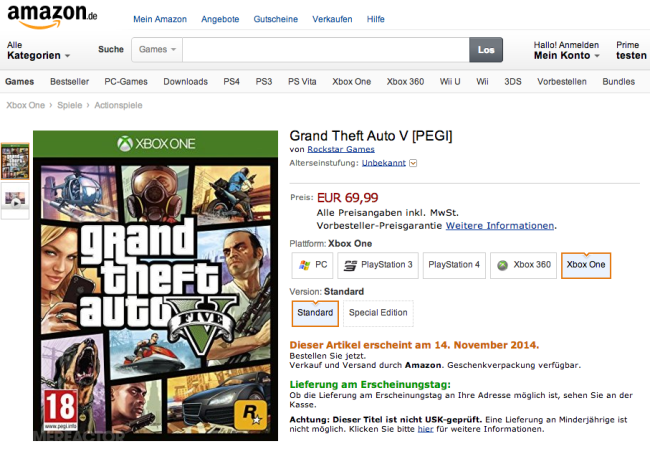650x464 pixels.
Task: Click the Los search button
Action: [x=486, y=50]
